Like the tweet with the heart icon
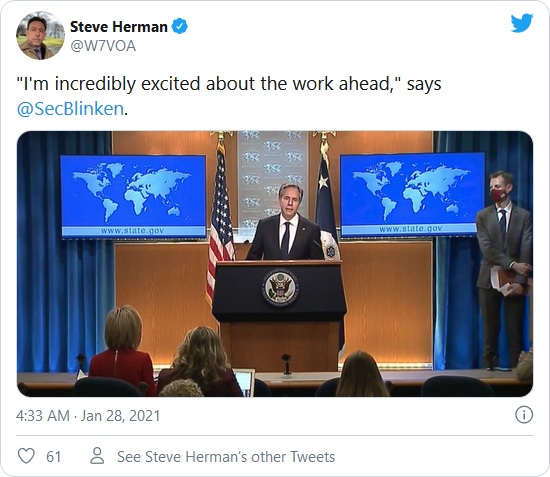Viewport: 550px width, 477px height. (x=26, y=456)
